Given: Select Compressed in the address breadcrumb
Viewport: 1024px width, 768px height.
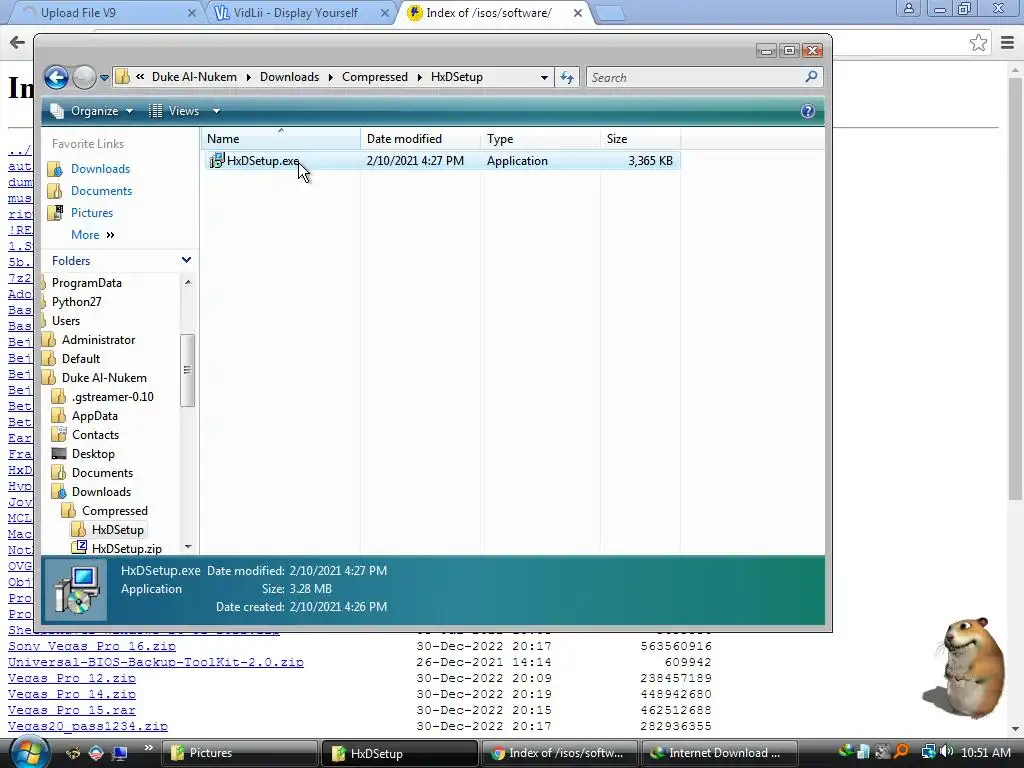Looking at the screenshot, I should pyautogui.click(x=375, y=77).
